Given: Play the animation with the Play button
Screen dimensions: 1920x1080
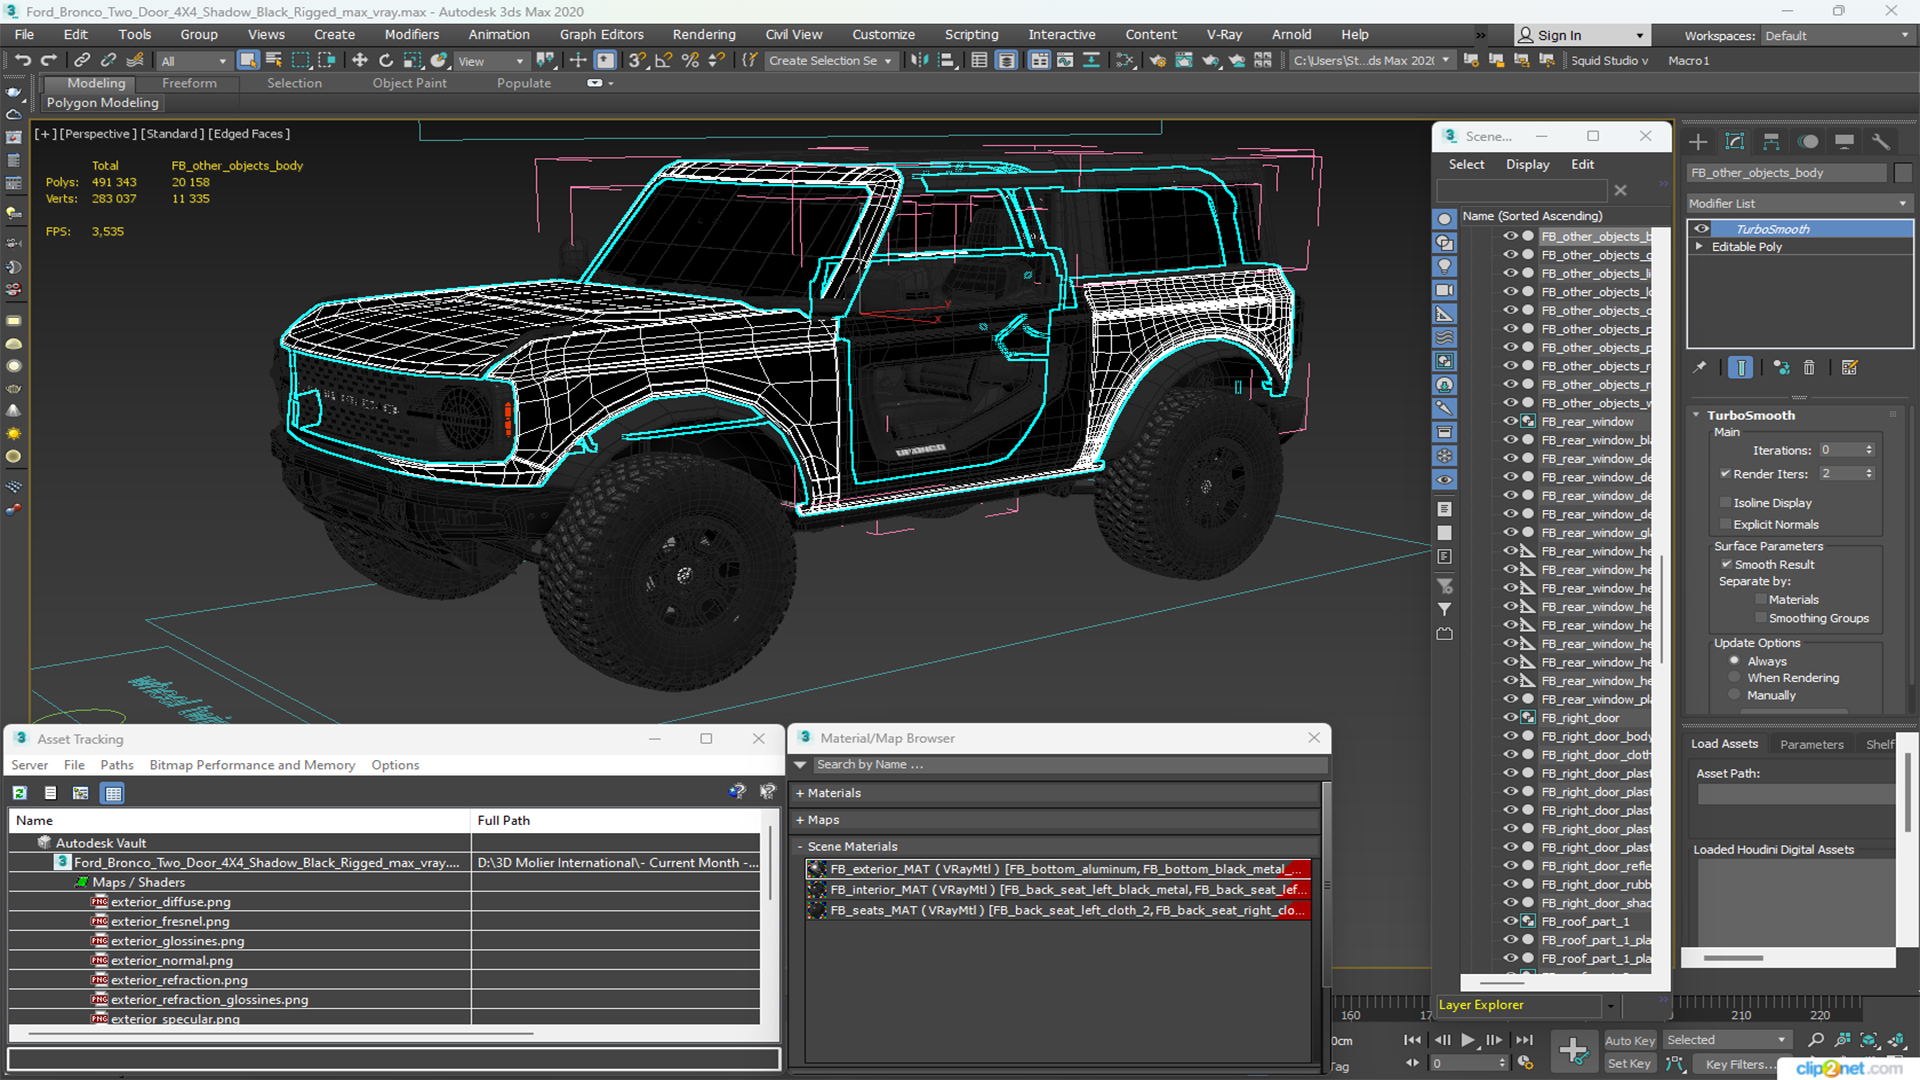Looking at the screenshot, I should (1467, 1040).
